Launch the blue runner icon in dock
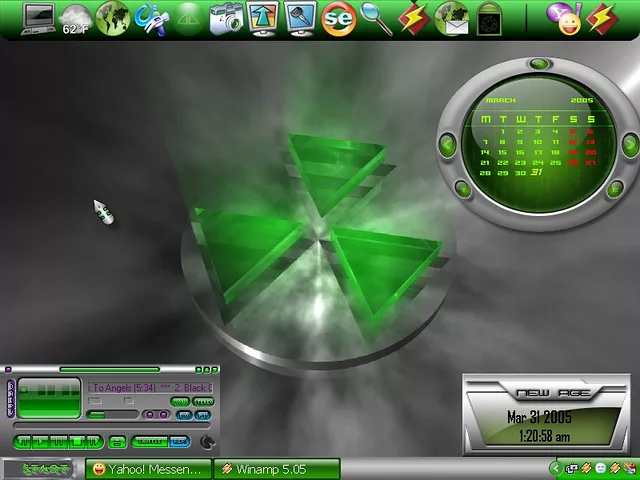 coord(152,19)
